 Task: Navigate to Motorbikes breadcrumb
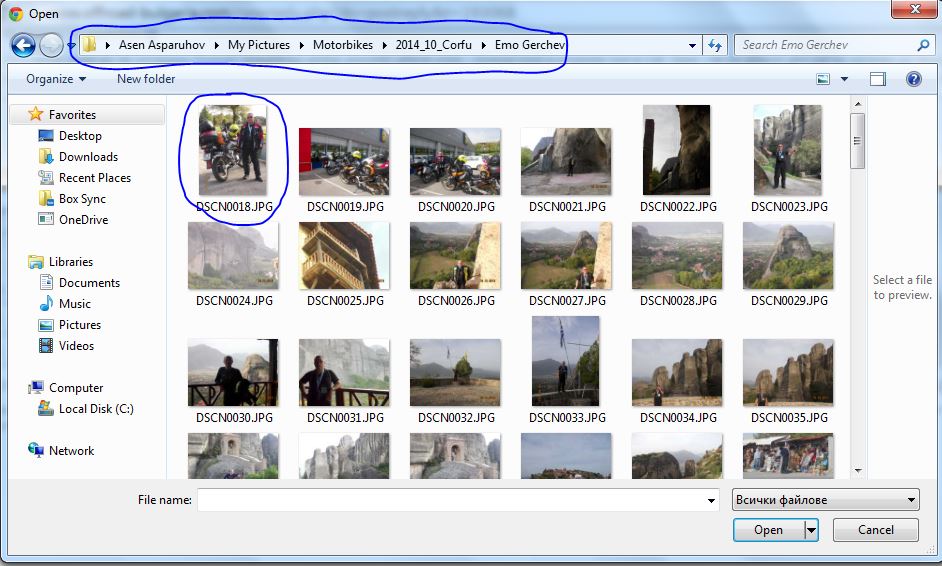[342, 45]
